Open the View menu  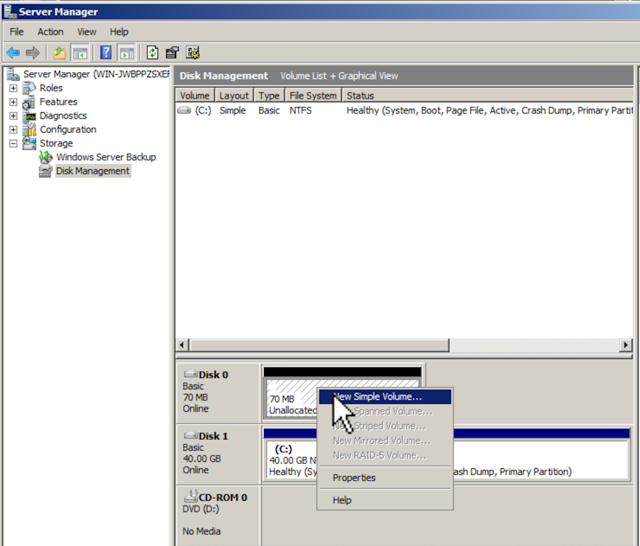pos(87,32)
